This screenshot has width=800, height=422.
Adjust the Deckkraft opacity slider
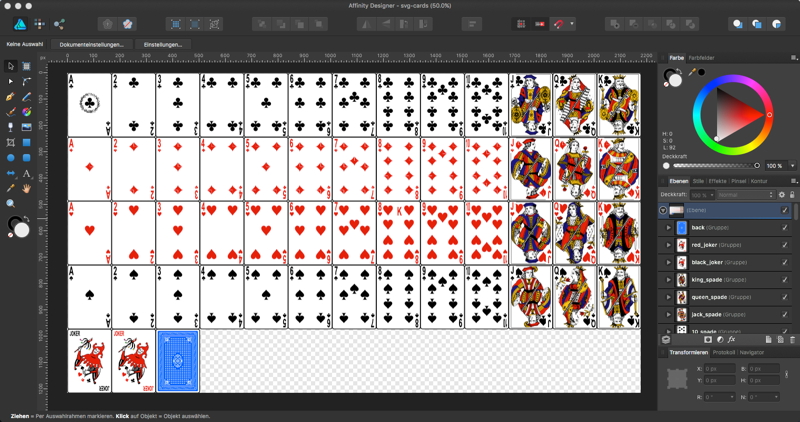pyautogui.click(x=712, y=166)
